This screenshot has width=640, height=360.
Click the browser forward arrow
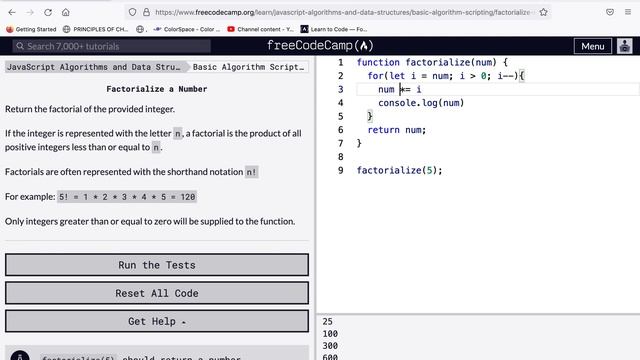30,12
